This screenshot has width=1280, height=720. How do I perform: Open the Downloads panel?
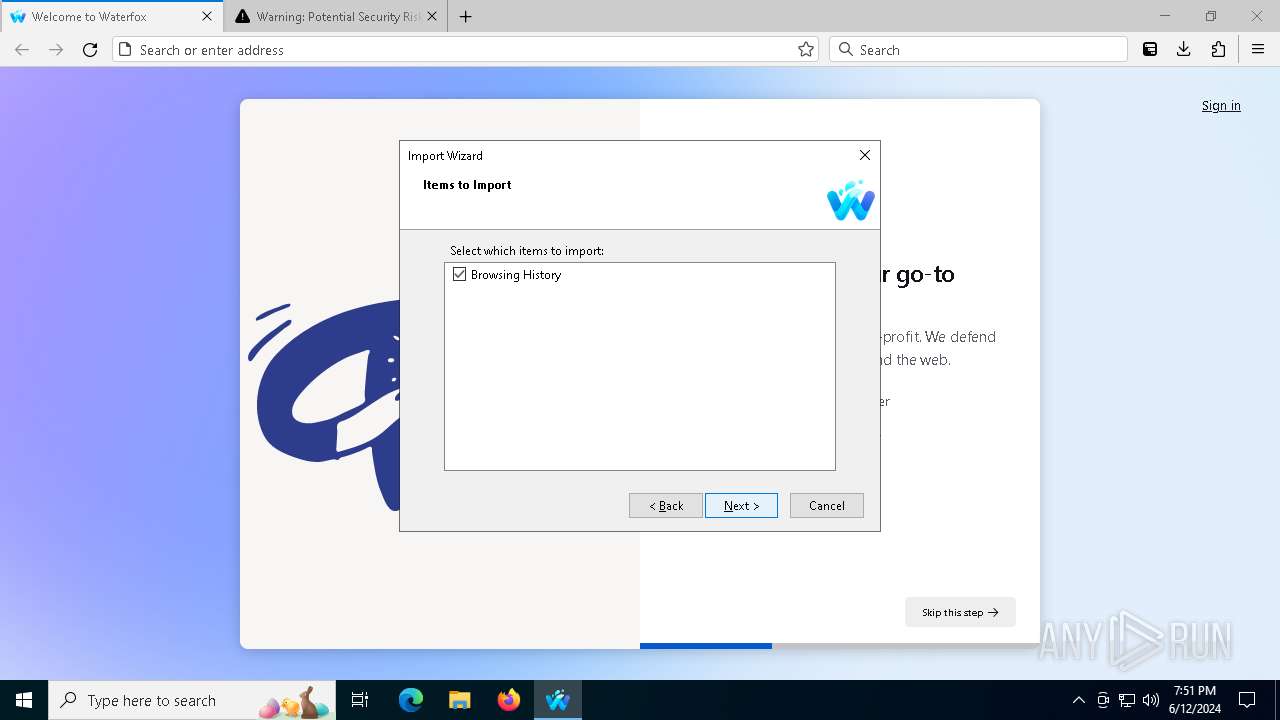tap(1184, 50)
